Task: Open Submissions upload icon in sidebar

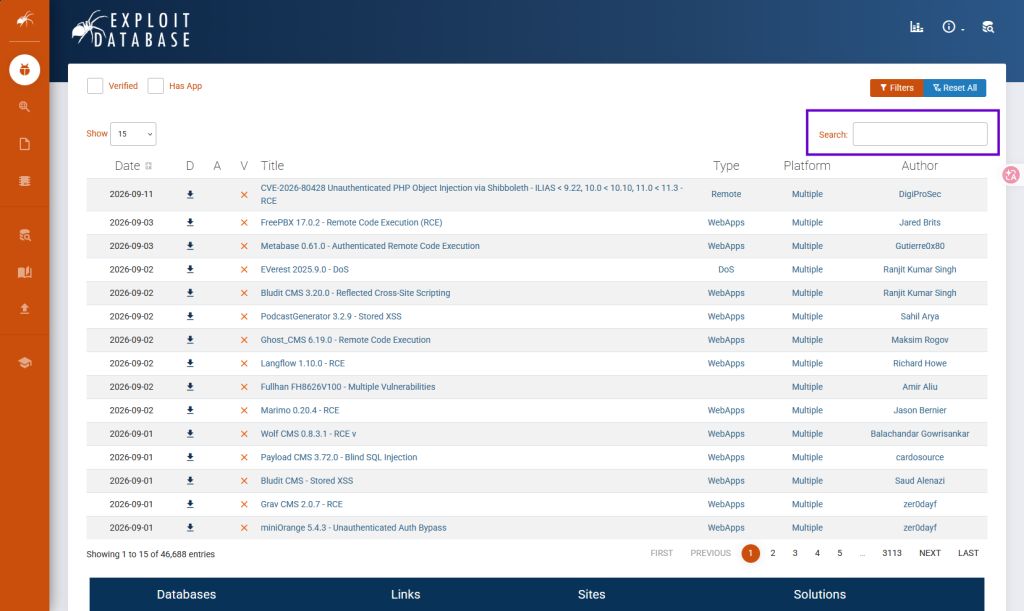Action: tap(25, 309)
